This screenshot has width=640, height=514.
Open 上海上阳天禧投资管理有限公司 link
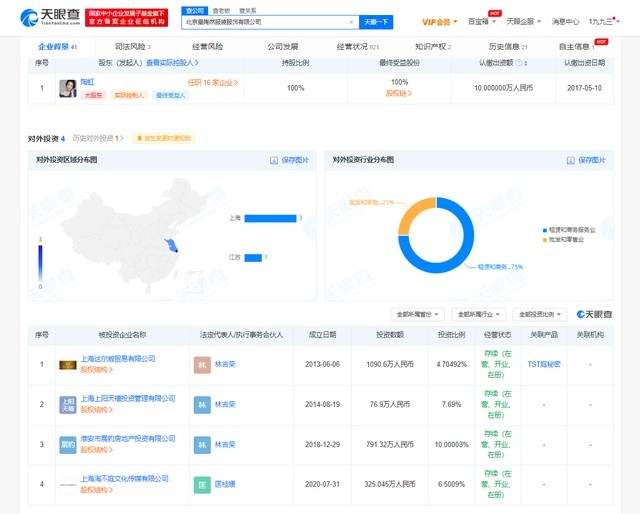click(x=128, y=398)
